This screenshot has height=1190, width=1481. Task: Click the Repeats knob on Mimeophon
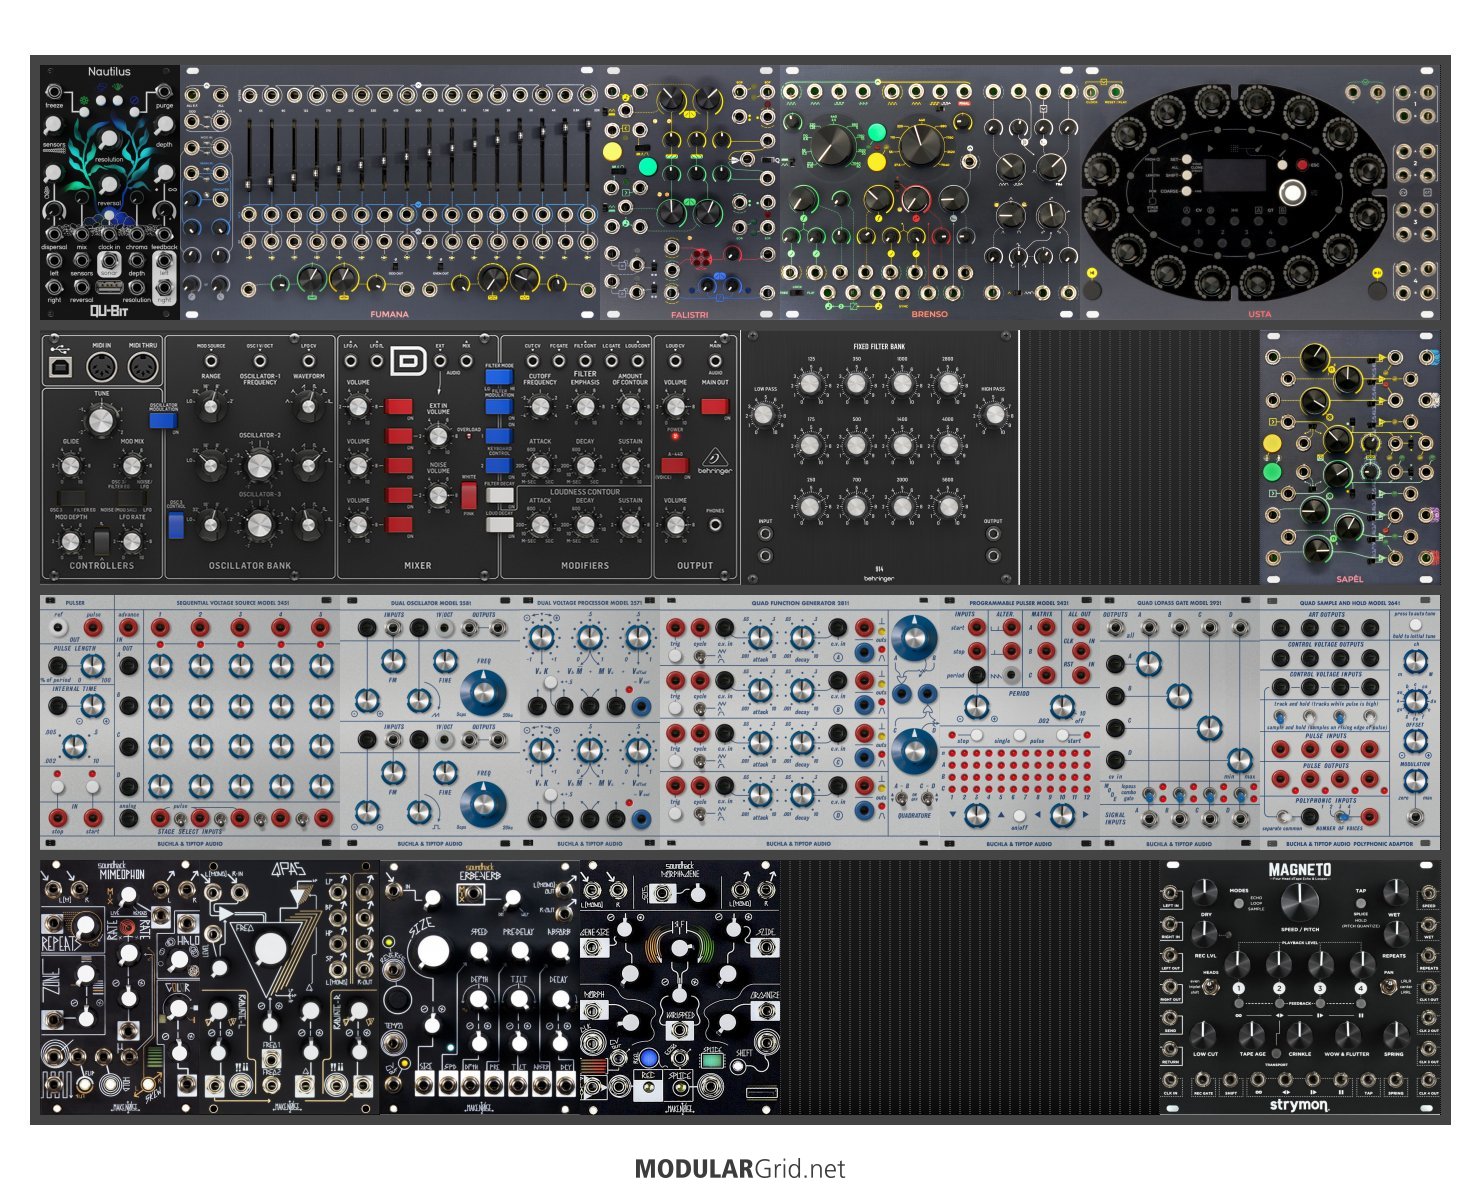(85, 928)
